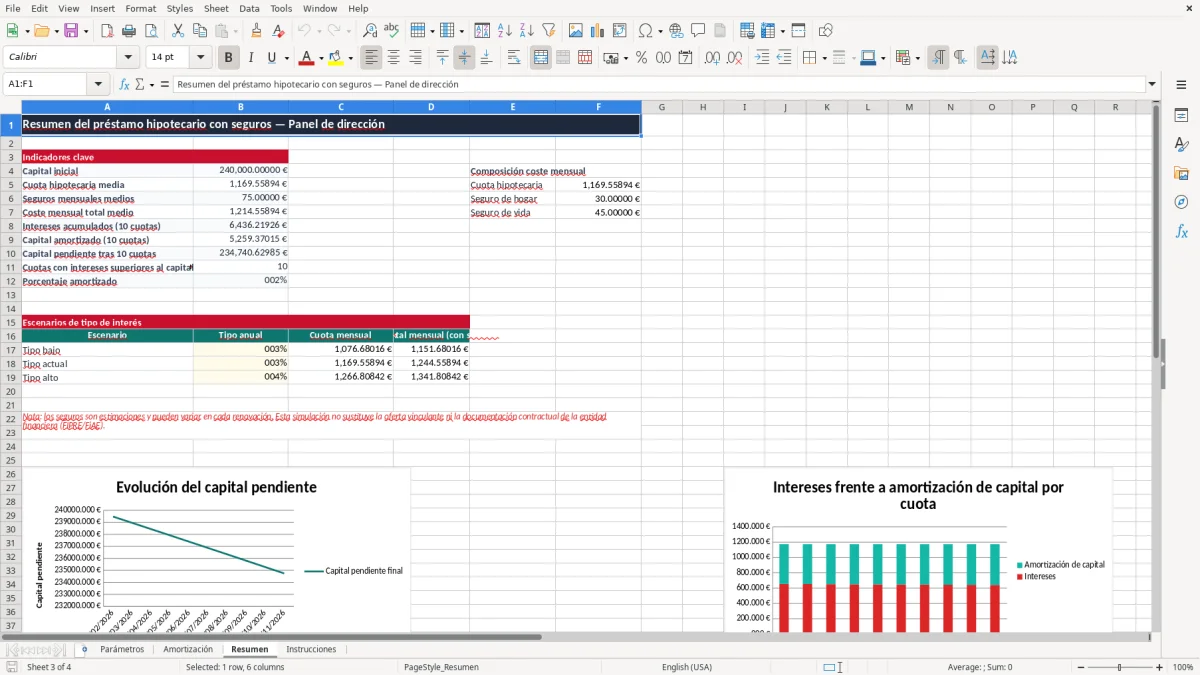Open the Borders dropdown arrow

(826, 58)
